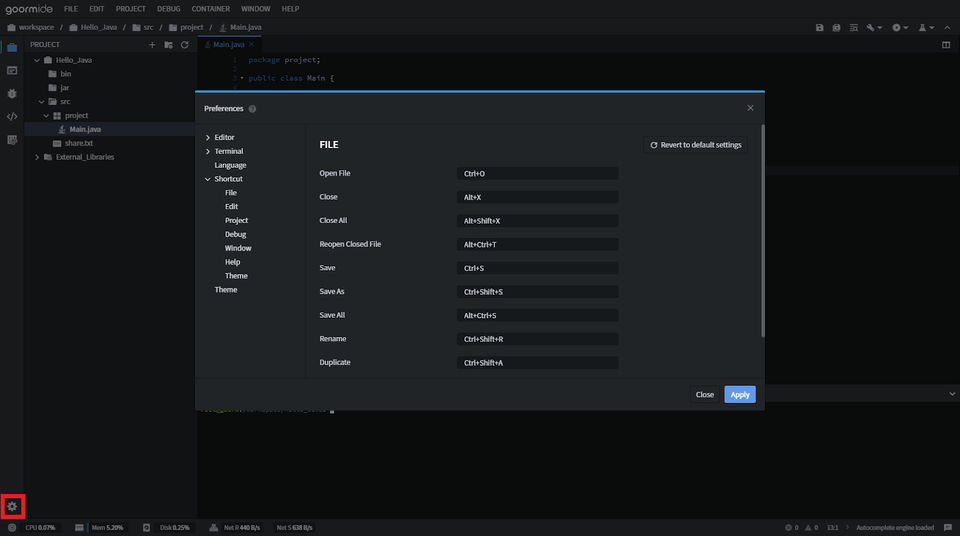The image size is (960, 536).
Task: Close the Main.java editor tab
Action: point(252,45)
